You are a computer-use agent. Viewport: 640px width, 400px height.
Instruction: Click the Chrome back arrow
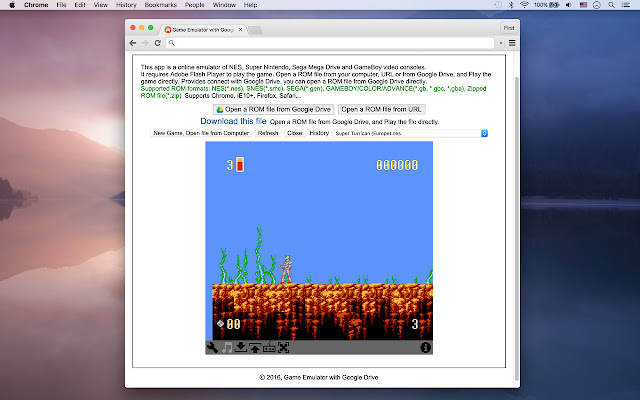133,43
